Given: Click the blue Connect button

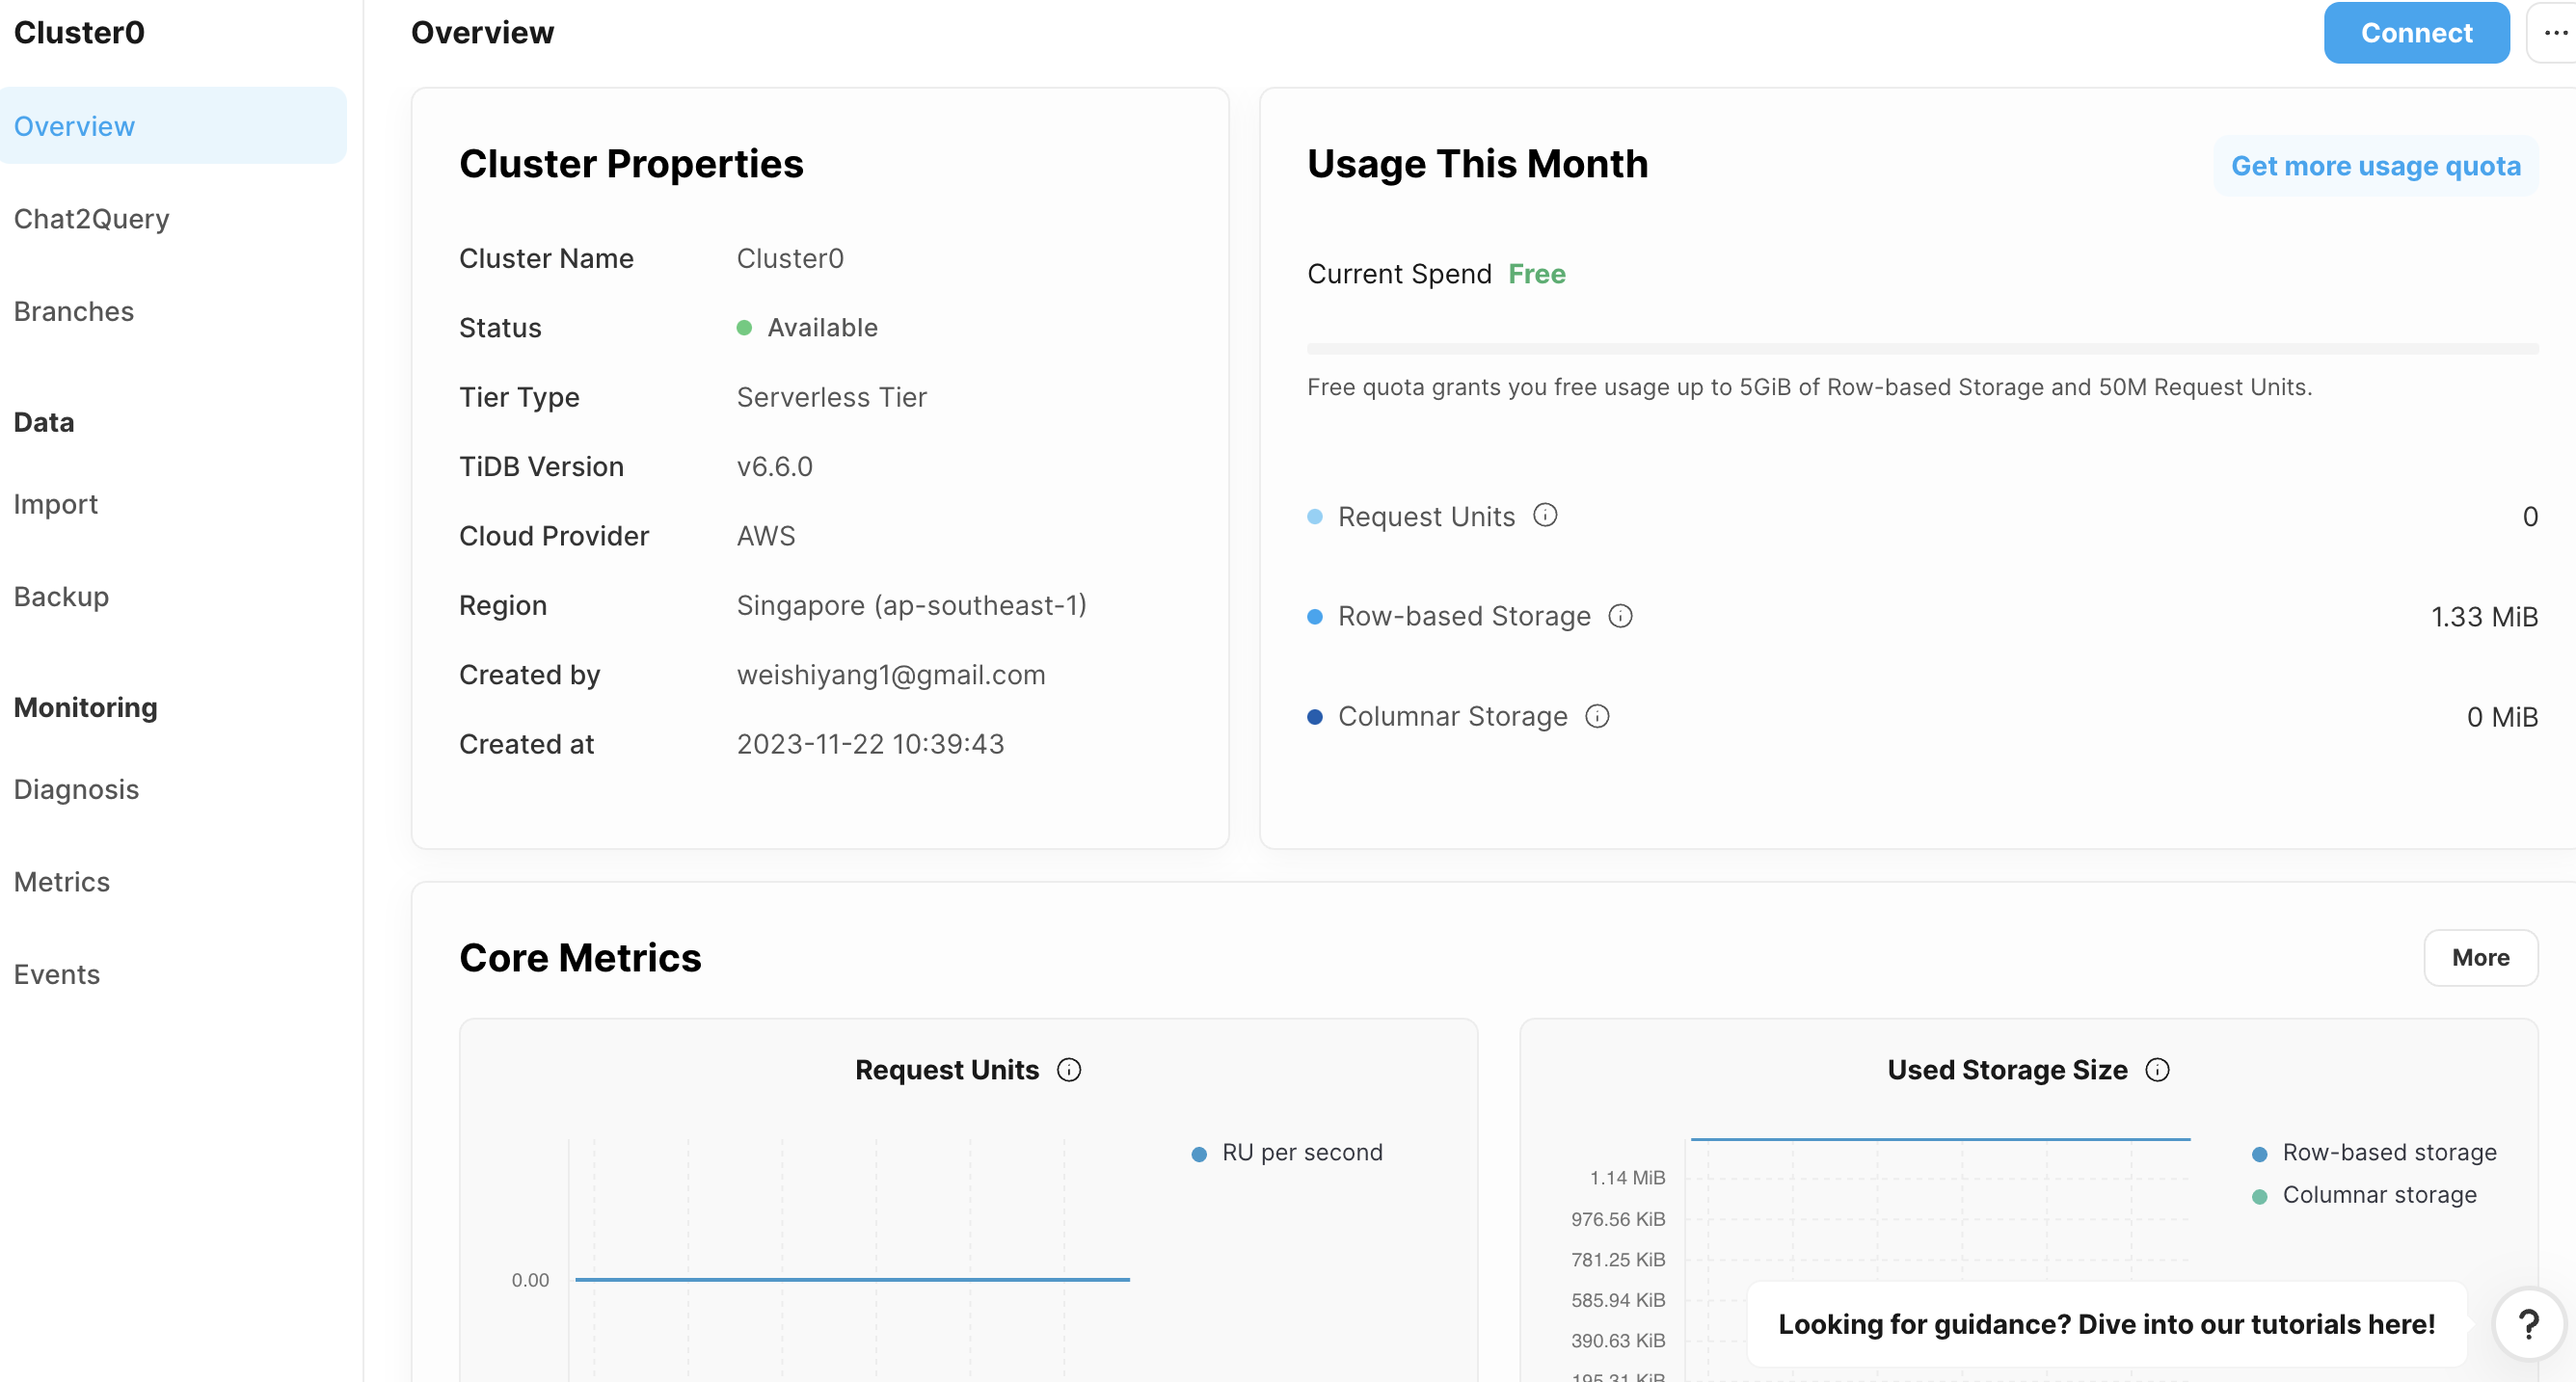Looking at the screenshot, I should pyautogui.click(x=2416, y=33).
